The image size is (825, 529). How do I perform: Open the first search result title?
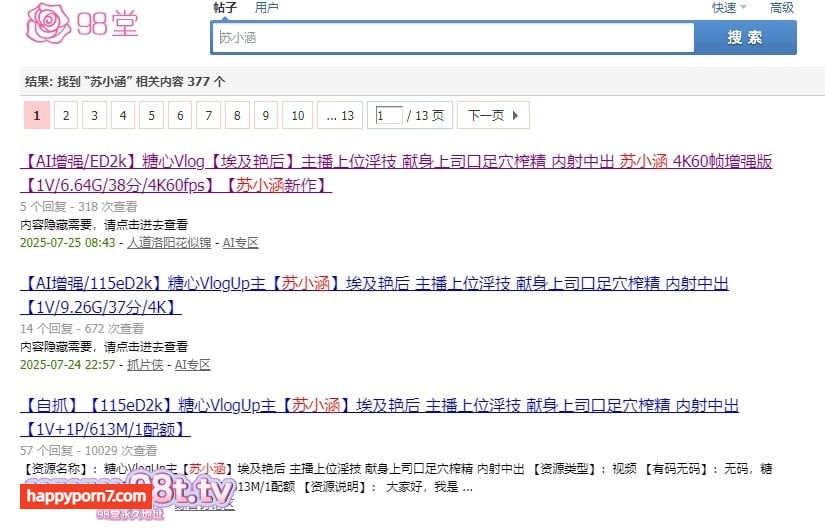tap(395, 162)
